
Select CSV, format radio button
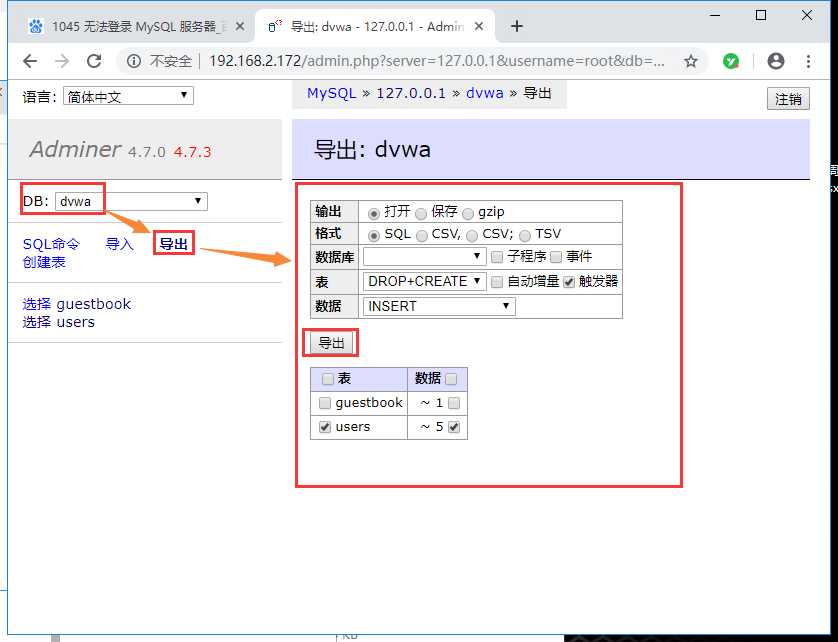422,235
